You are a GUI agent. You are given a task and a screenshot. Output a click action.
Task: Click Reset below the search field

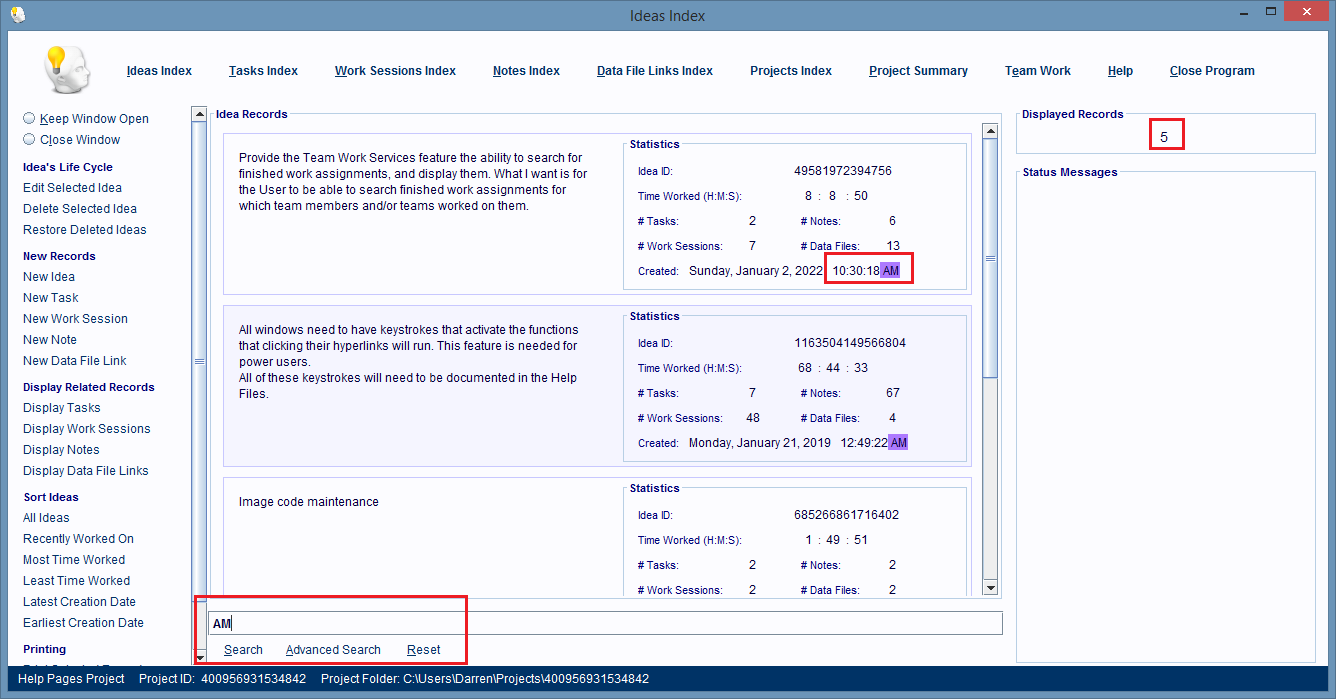point(423,650)
